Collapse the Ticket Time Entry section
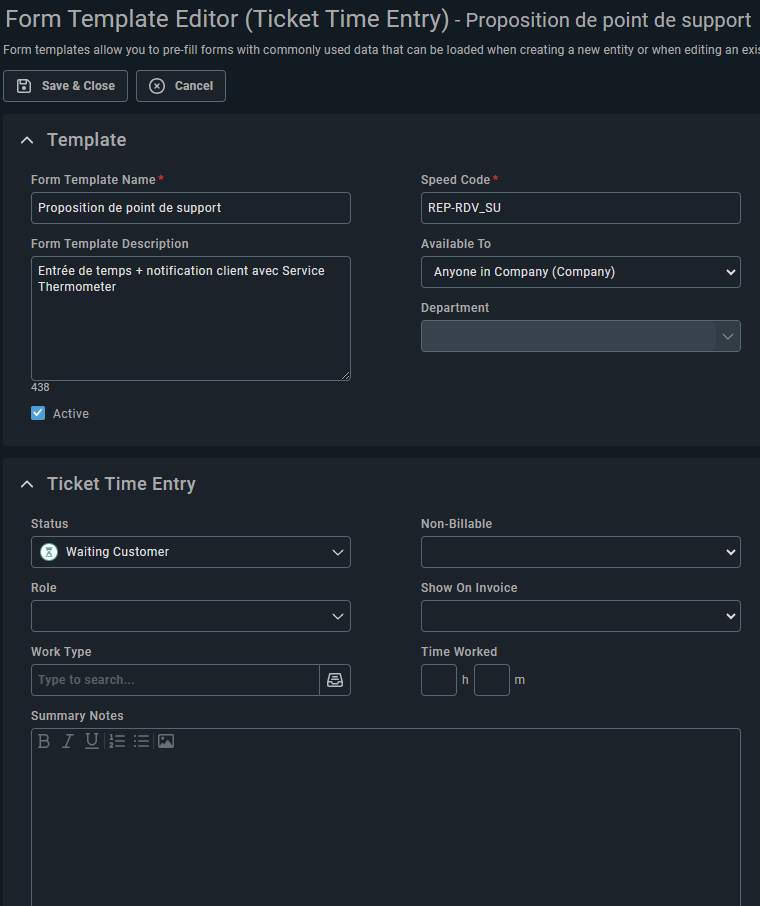The height and width of the screenshot is (906, 760). [27, 484]
